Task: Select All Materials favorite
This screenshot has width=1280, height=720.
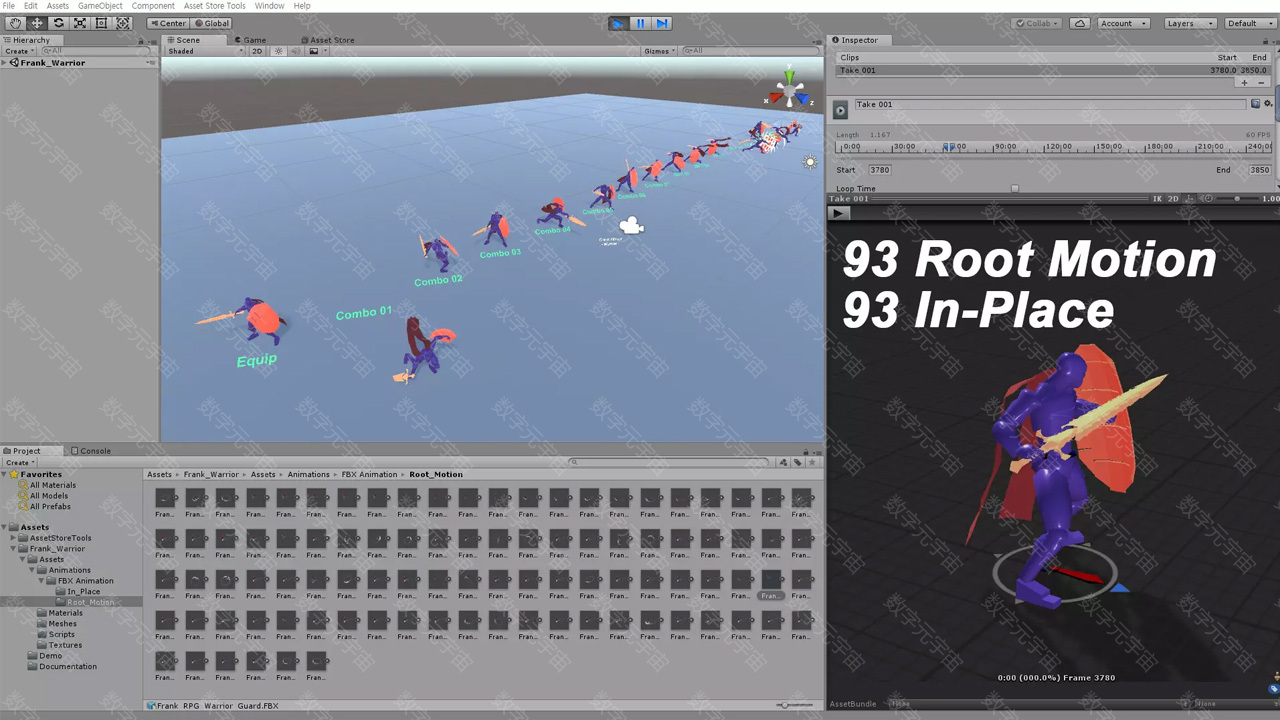Action: [52, 485]
